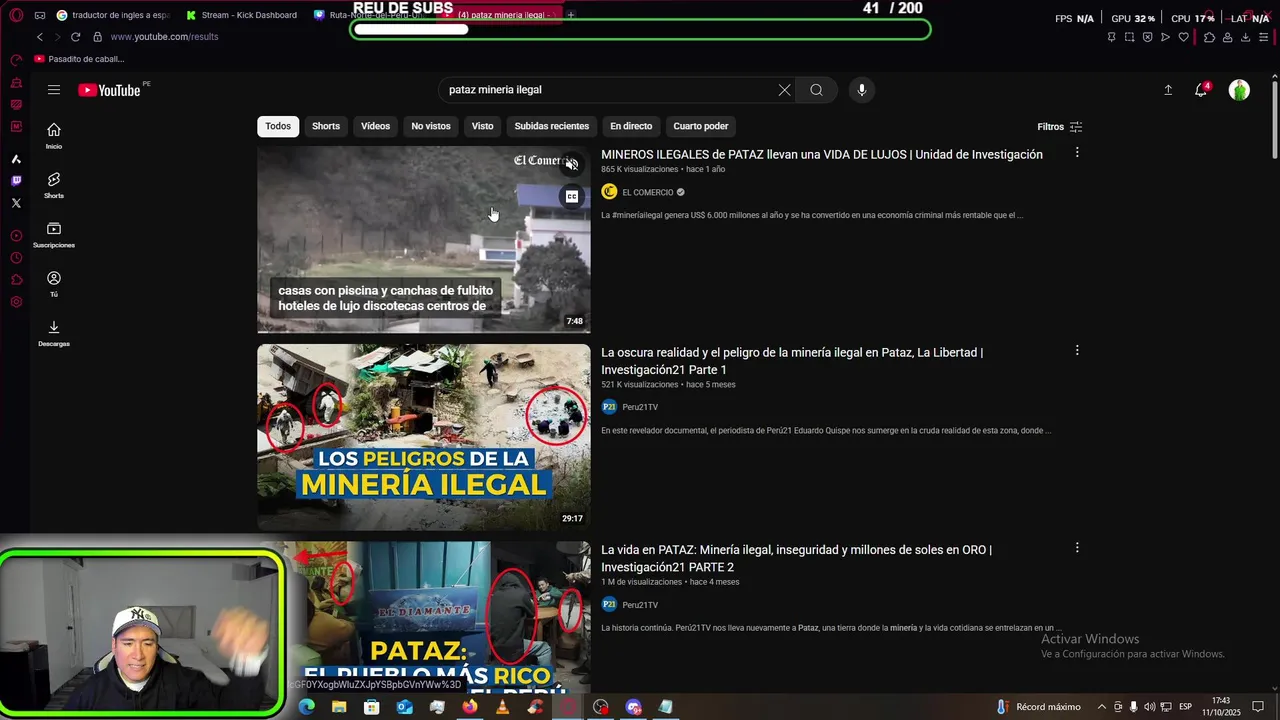Open options menu for La vida en PATAZ video
Viewport: 1280px width, 720px height.
coord(1077,548)
